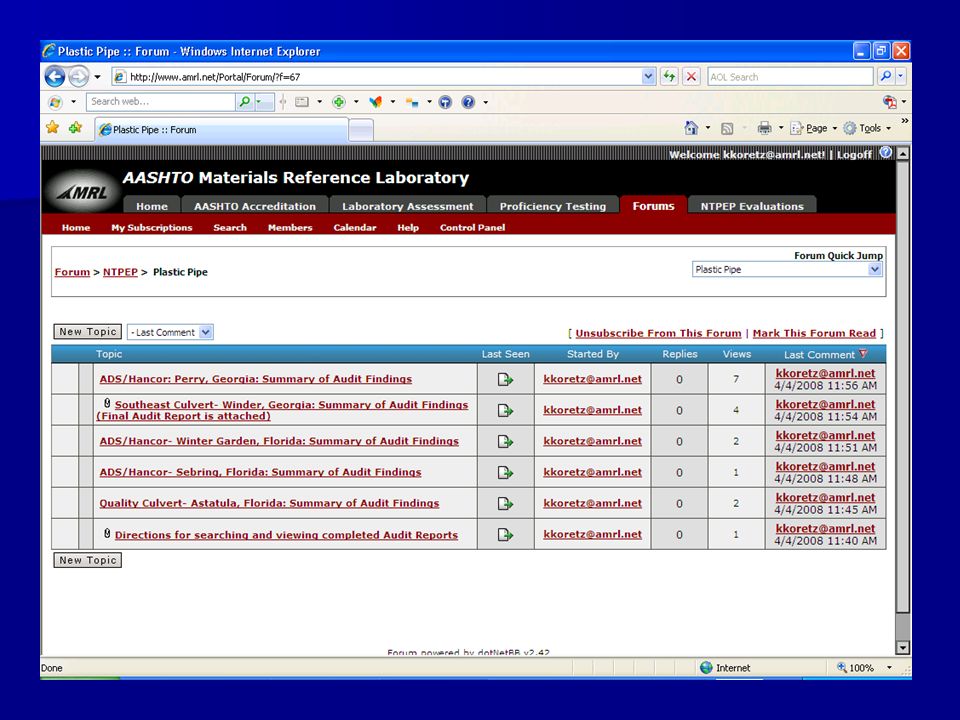This screenshot has width=960, height=720.
Task: Click the AMRL logo in the header
Action: click(x=83, y=191)
